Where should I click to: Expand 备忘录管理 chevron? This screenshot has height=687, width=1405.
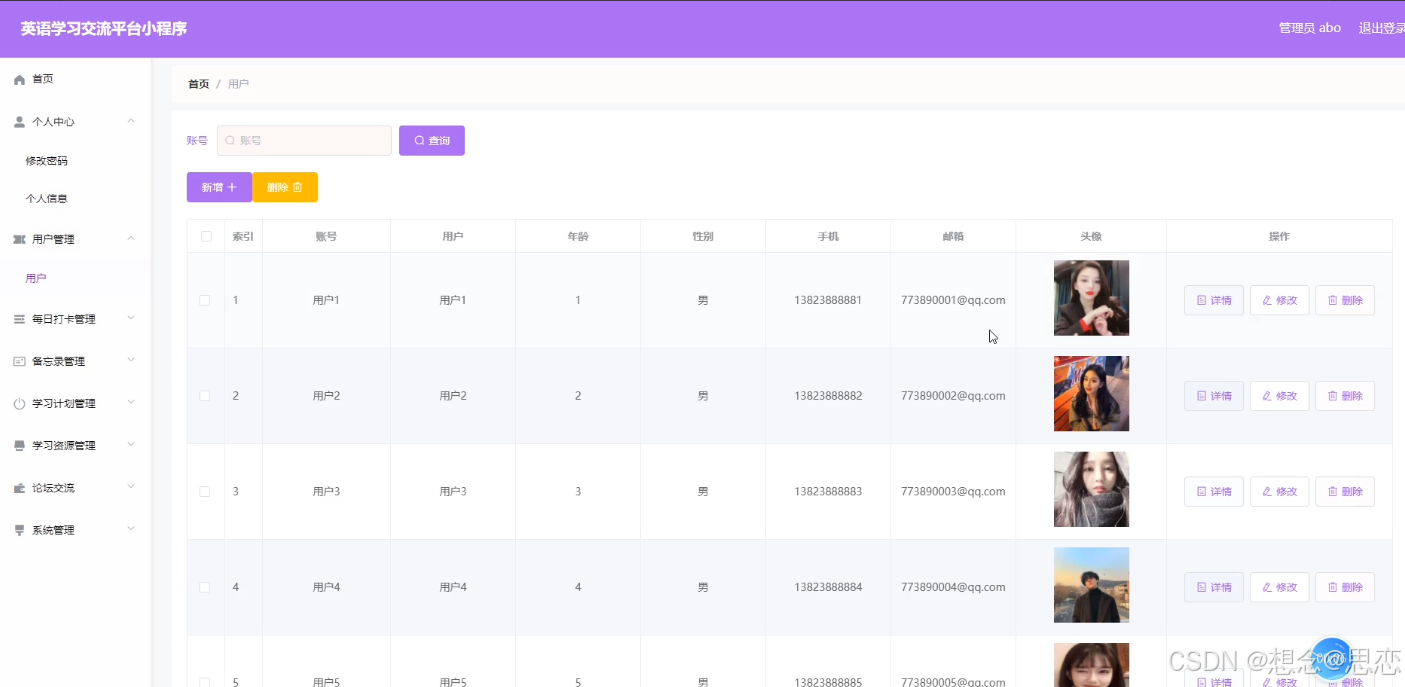131,360
